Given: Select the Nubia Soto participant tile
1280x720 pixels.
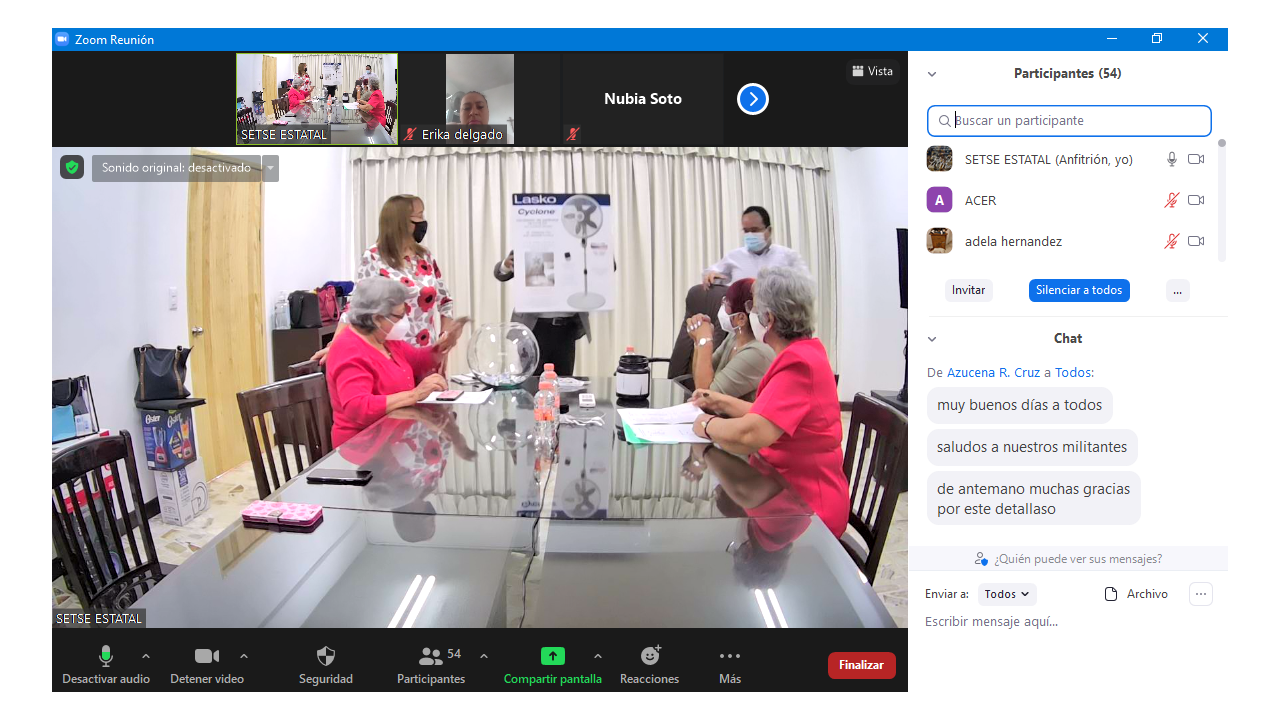Looking at the screenshot, I should (x=643, y=99).
